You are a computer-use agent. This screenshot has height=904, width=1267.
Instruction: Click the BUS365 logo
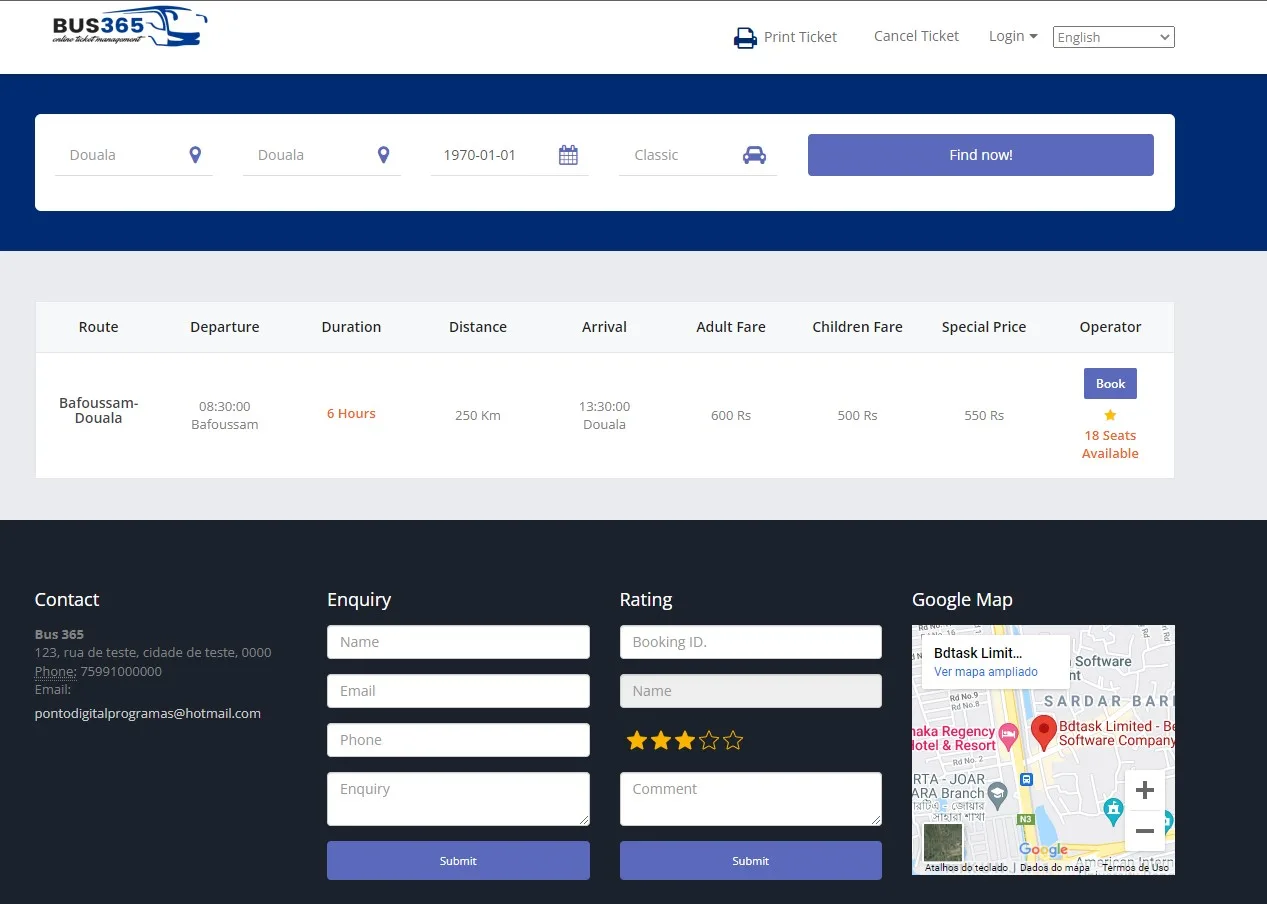[x=130, y=27]
